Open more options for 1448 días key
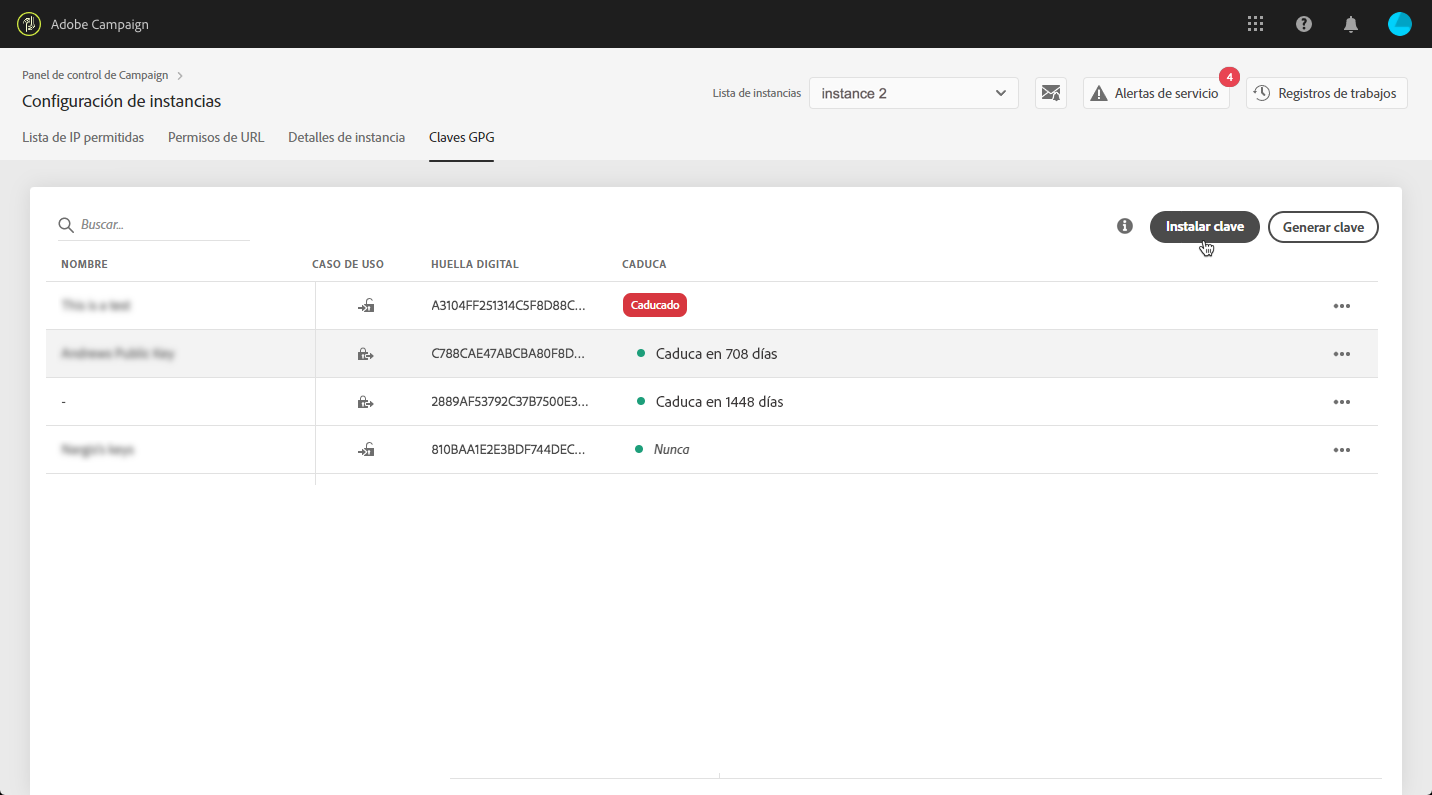This screenshot has height=795, width=1432. click(x=1342, y=402)
